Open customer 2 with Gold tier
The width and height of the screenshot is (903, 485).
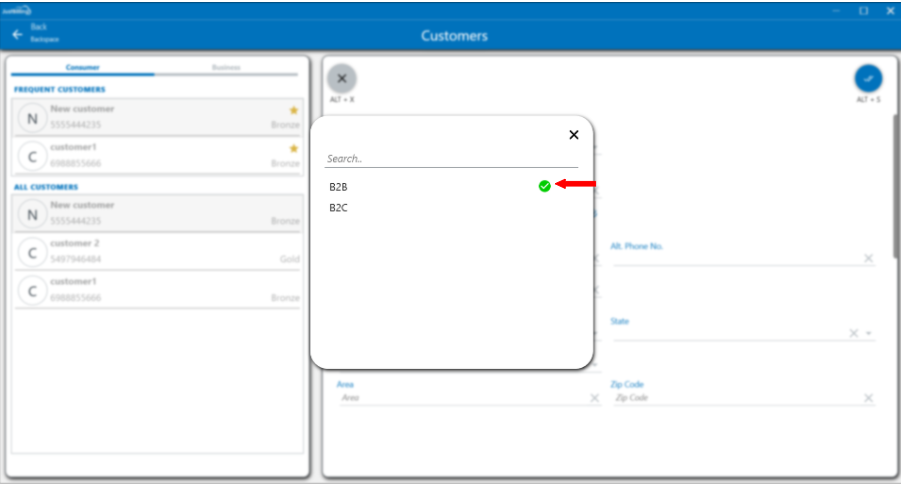(x=159, y=251)
